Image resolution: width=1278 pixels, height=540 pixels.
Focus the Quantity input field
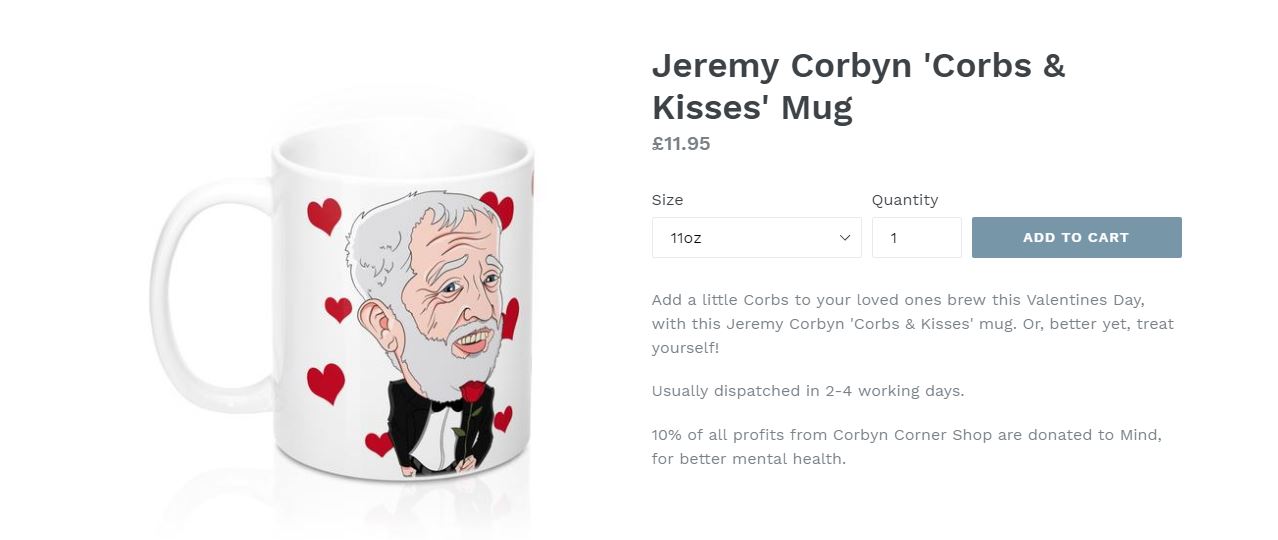(916, 238)
